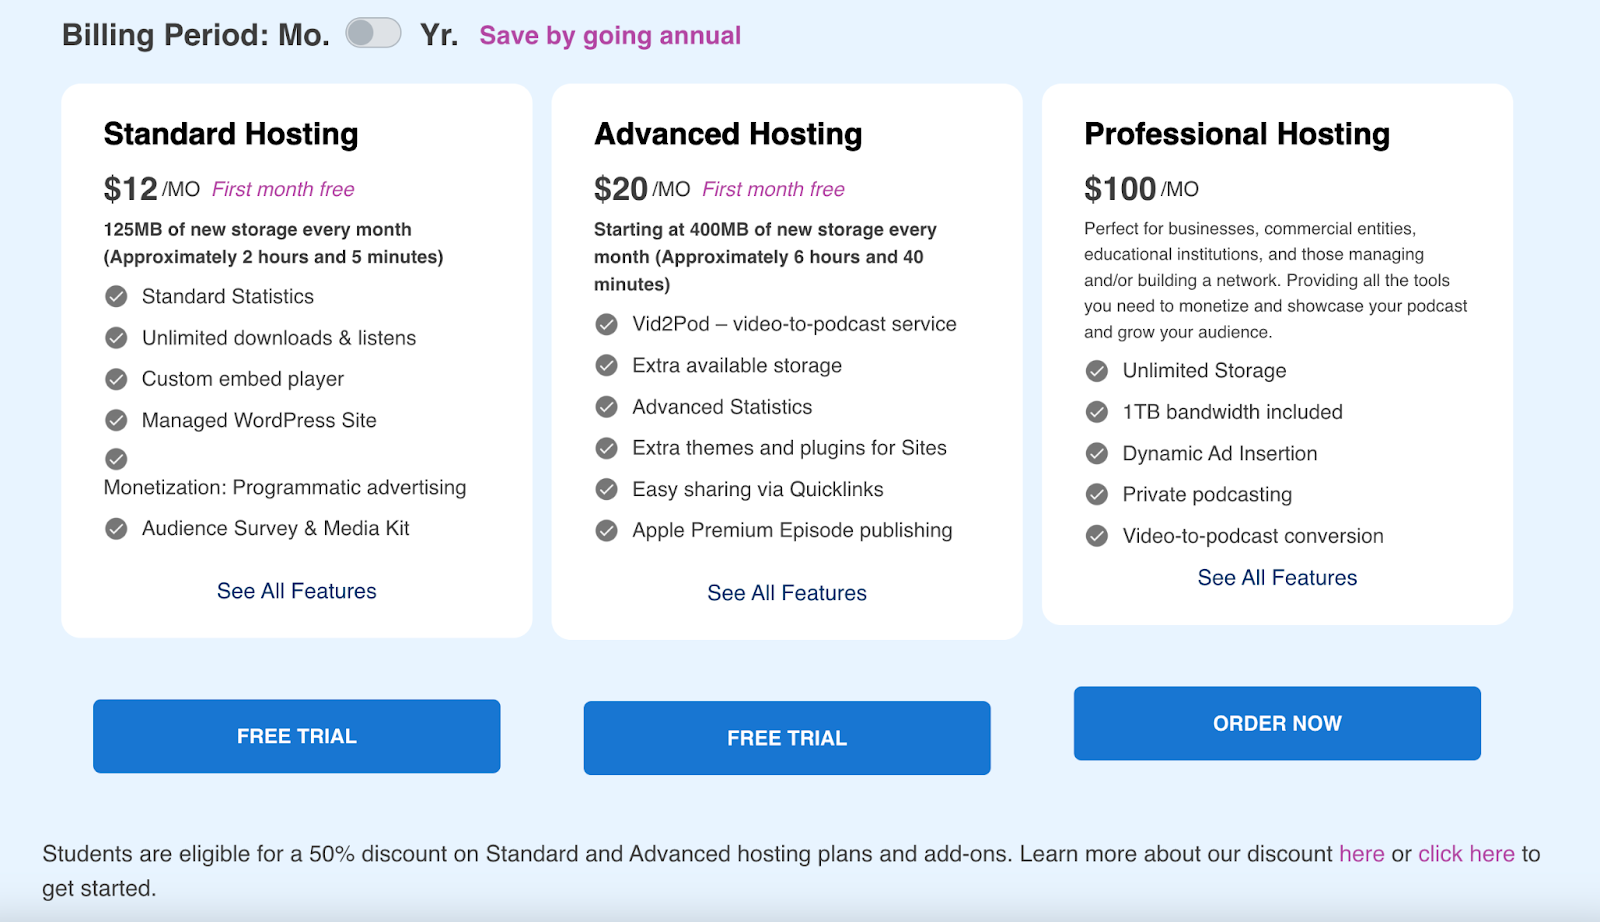The width and height of the screenshot is (1600, 922).
Task: Click the checkmark beside Easy sharing via Quicklinks
Action: (606, 489)
